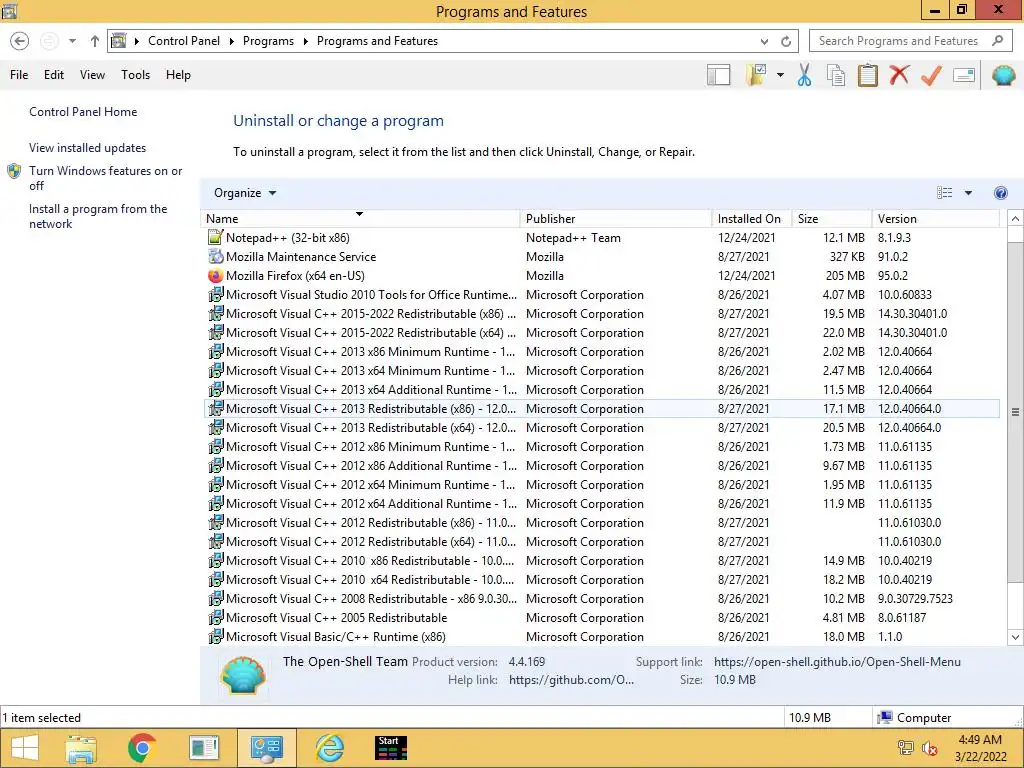Screen dimensions: 1024x768
Task: Click the list scrollbar down arrow
Action: coord(1015,637)
